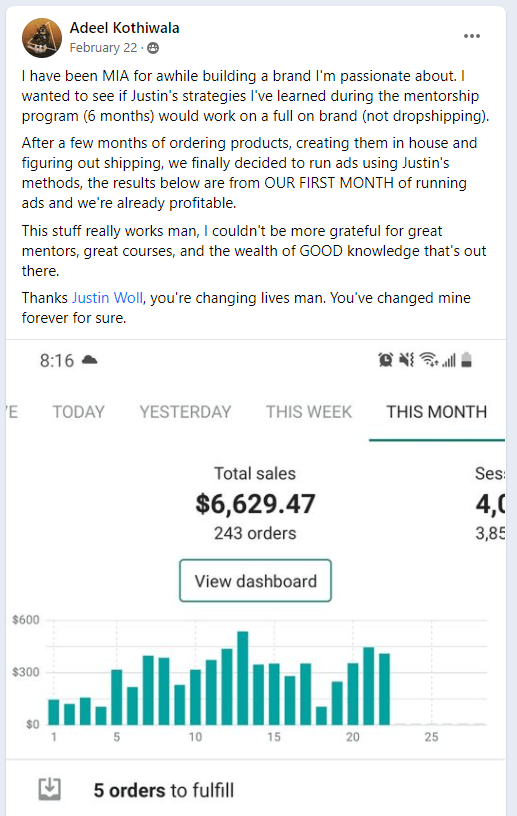Tap the battery status icon
517x816 pixels.
click(x=466, y=360)
